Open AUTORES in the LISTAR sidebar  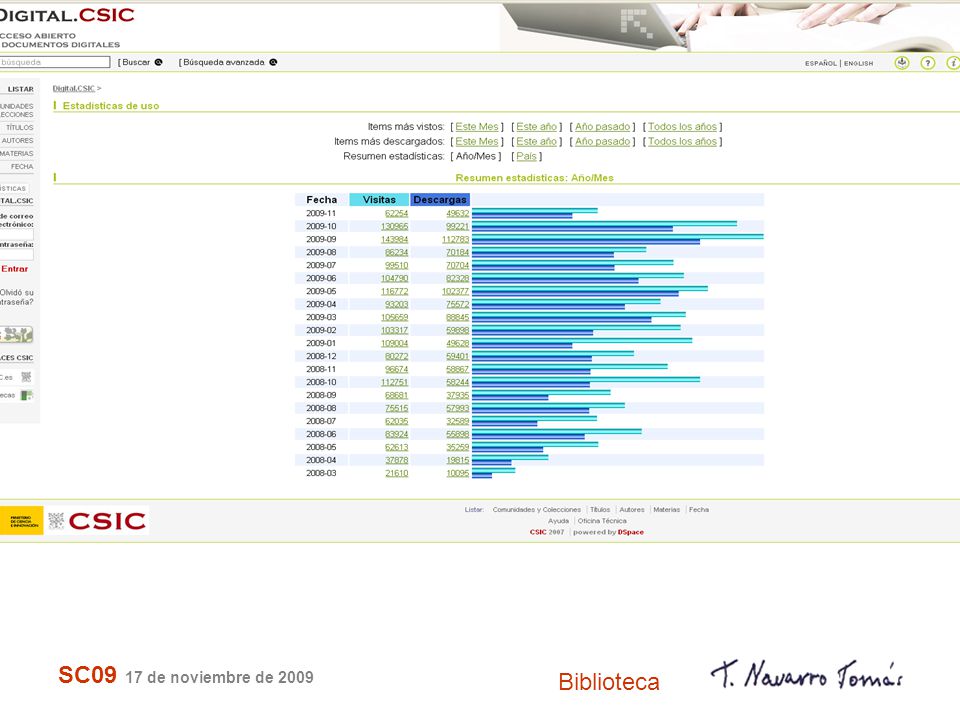[17, 140]
